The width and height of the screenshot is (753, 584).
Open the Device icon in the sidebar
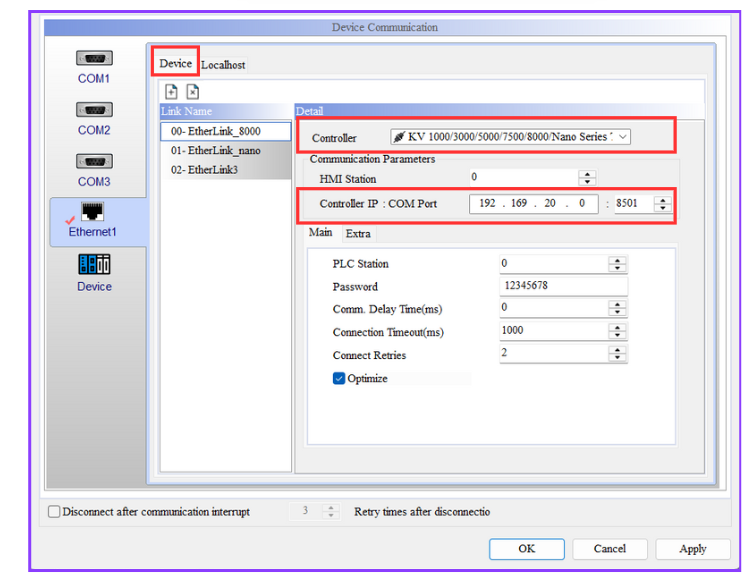pyautogui.click(x=94, y=266)
